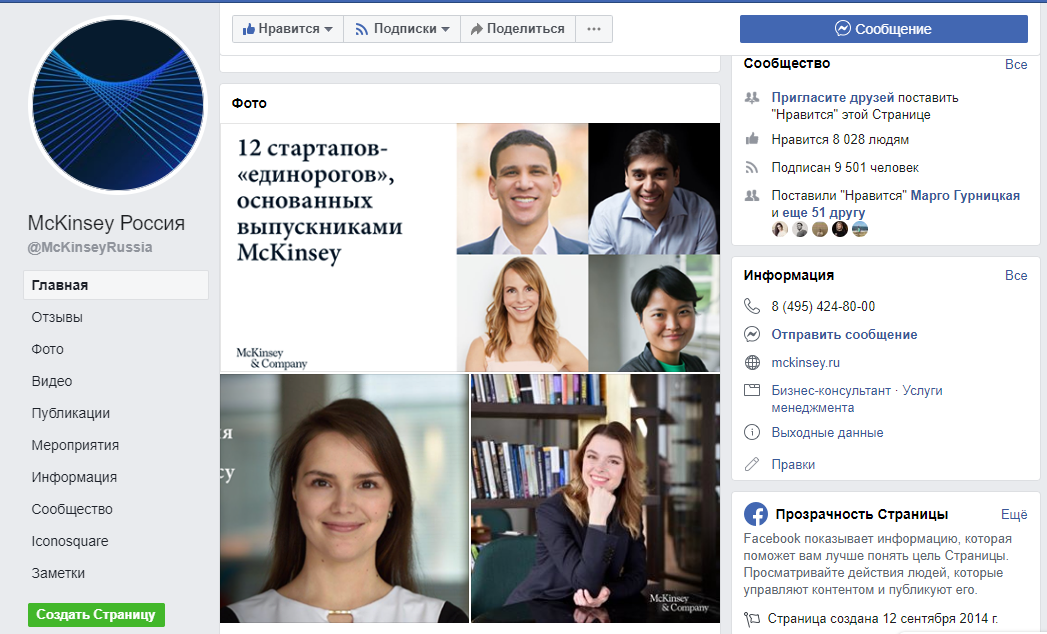The image size is (1047, 634).
Task: Click the pencil icon beside Правки
Action: (752, 464)
